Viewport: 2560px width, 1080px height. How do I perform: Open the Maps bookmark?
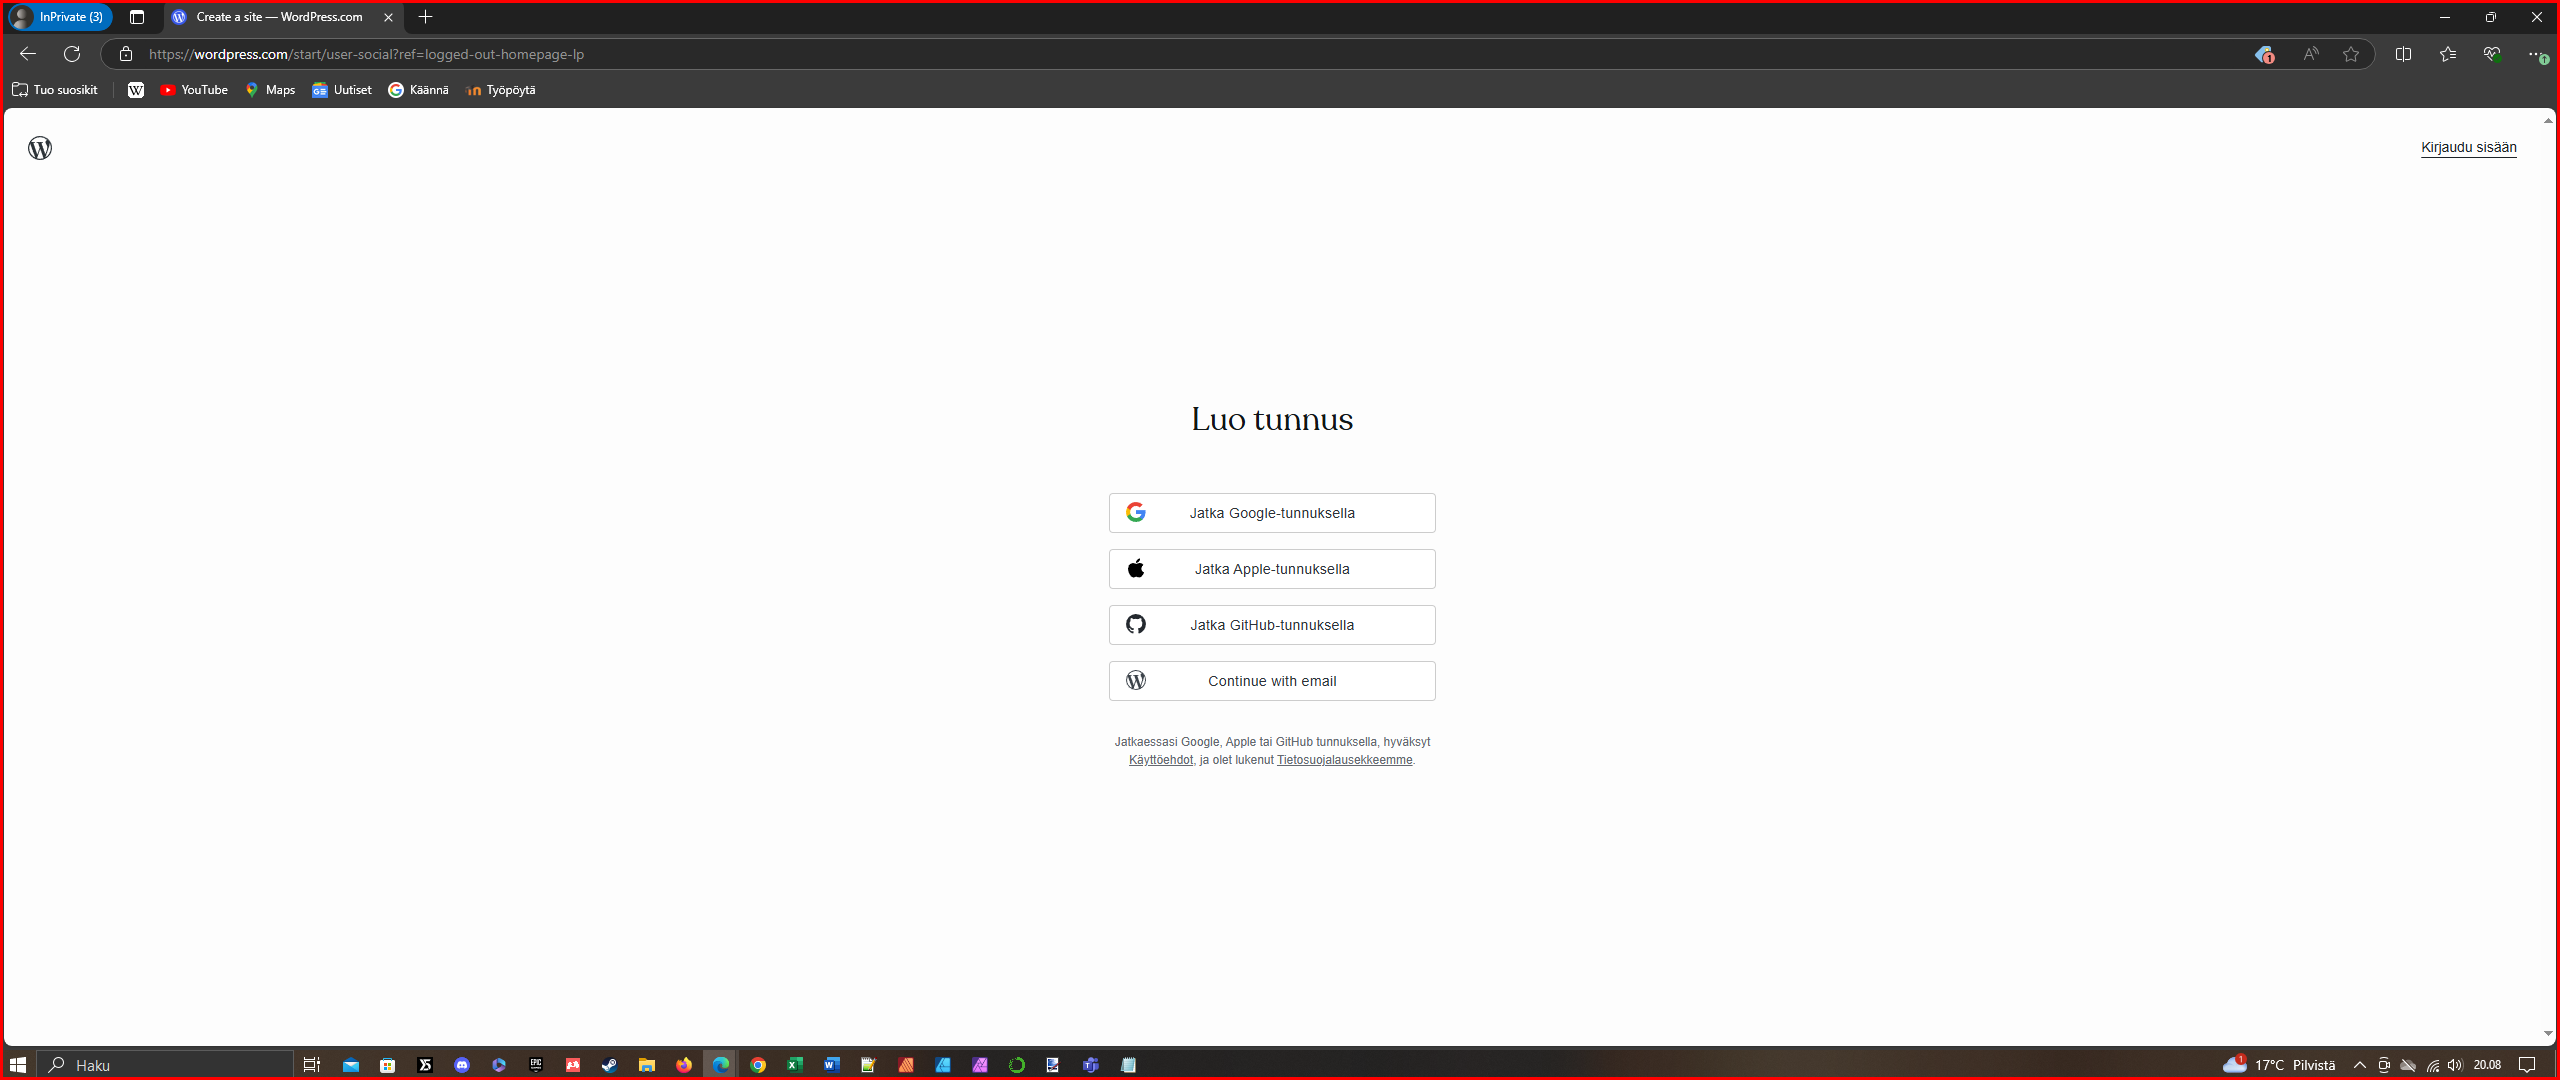pyautogui.click(x=270, y=90)
